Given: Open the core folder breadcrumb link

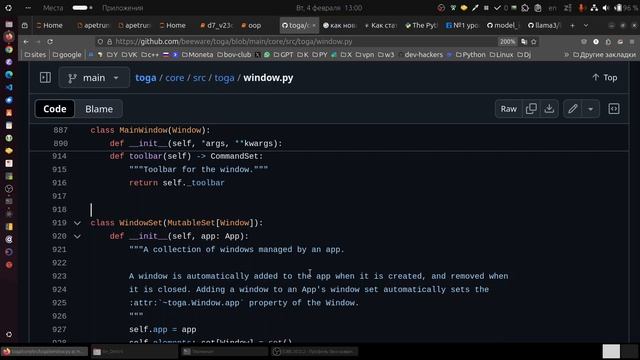Looking at the screenshot, I should pyautogui.click(x=175, y=78).
